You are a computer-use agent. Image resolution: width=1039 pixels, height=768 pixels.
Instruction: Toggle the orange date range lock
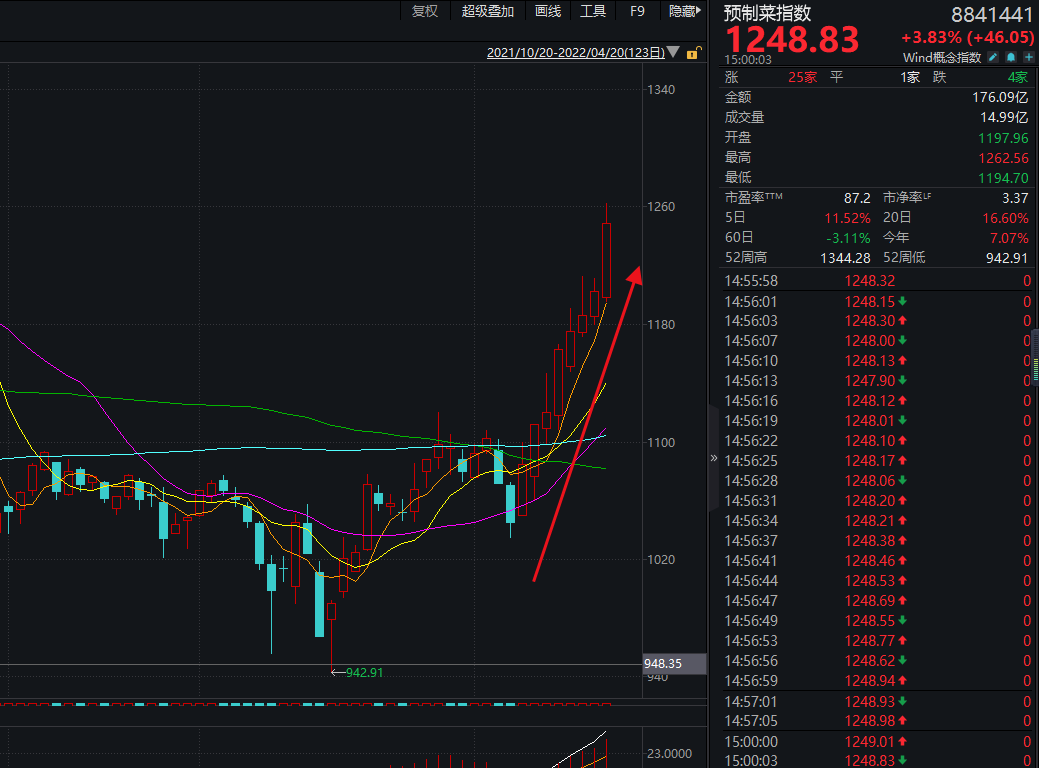[x=692, y=53]
